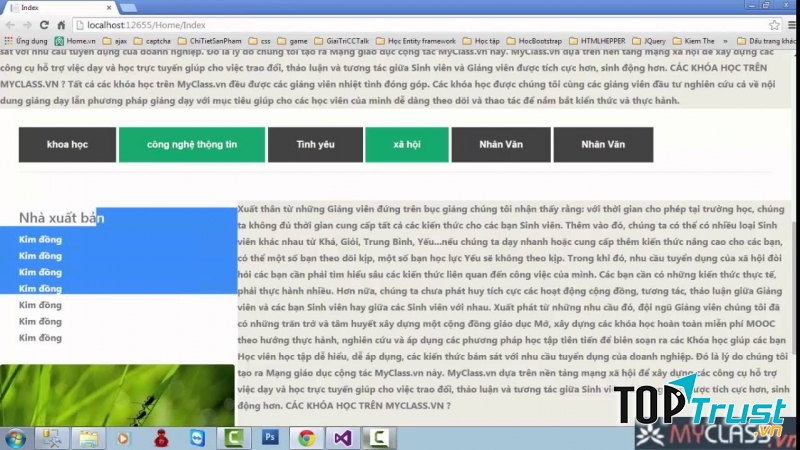Reload the page with the refresh icon
Screen dimensions: 800x450
[44, 25]
